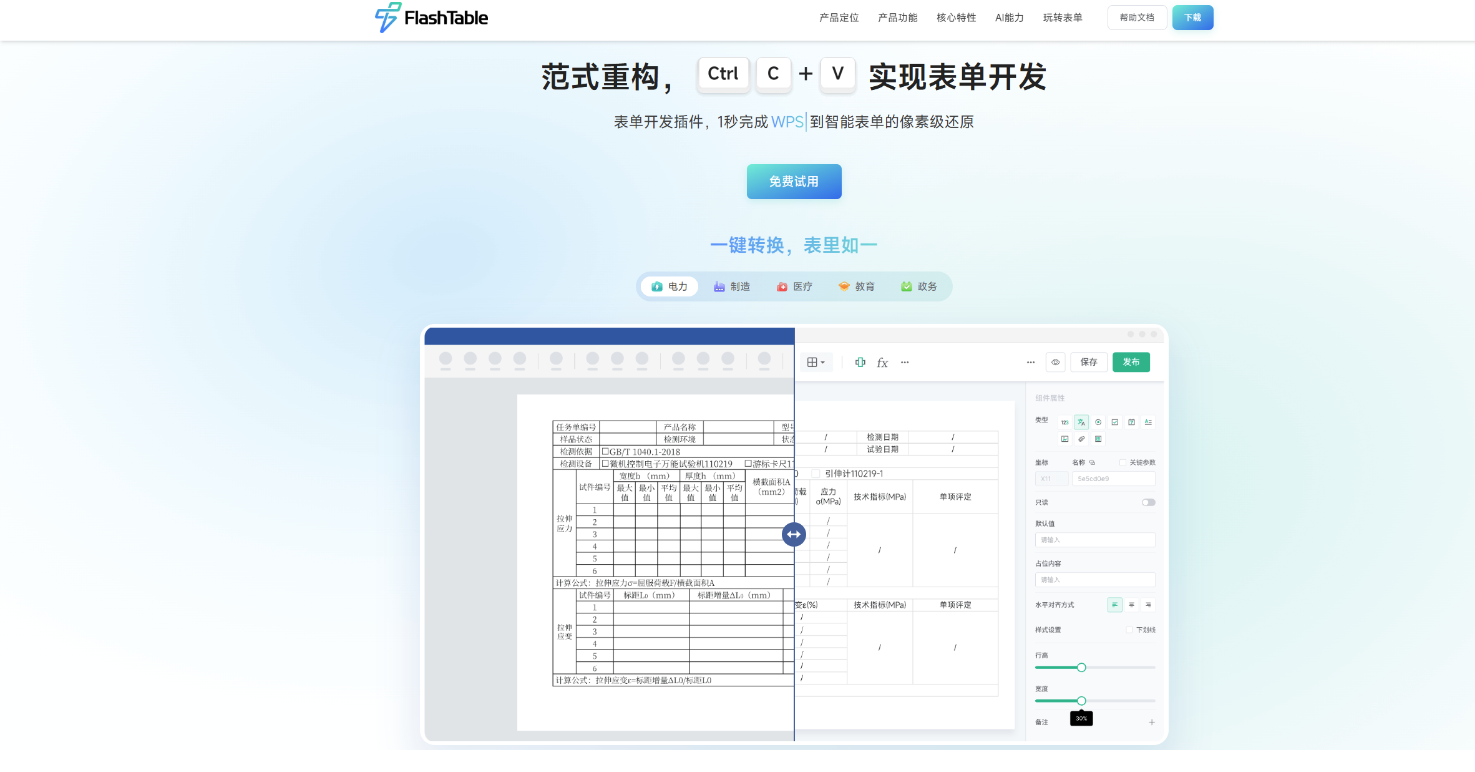This screenshot has width=1475, height=772.
Task: Open 产品功能 in the navigation
Action: click(898, 18)
